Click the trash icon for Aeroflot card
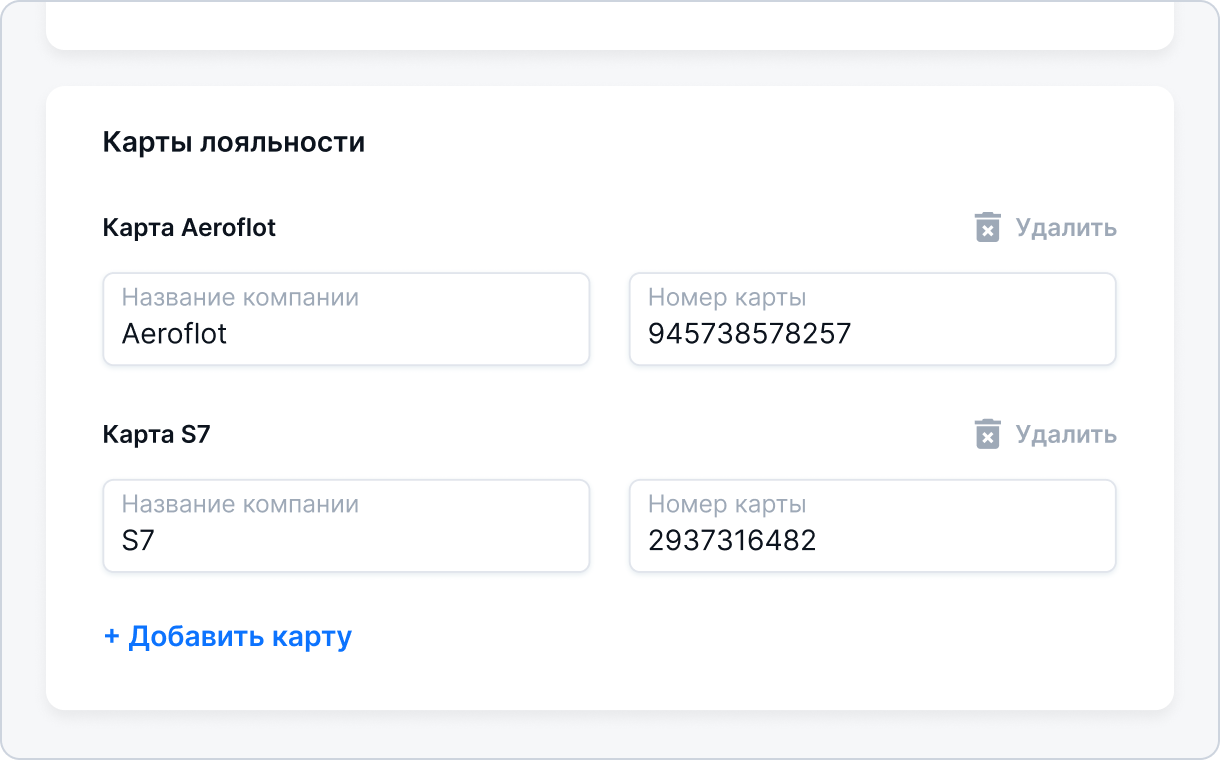1220x760 pixels. 987,228
